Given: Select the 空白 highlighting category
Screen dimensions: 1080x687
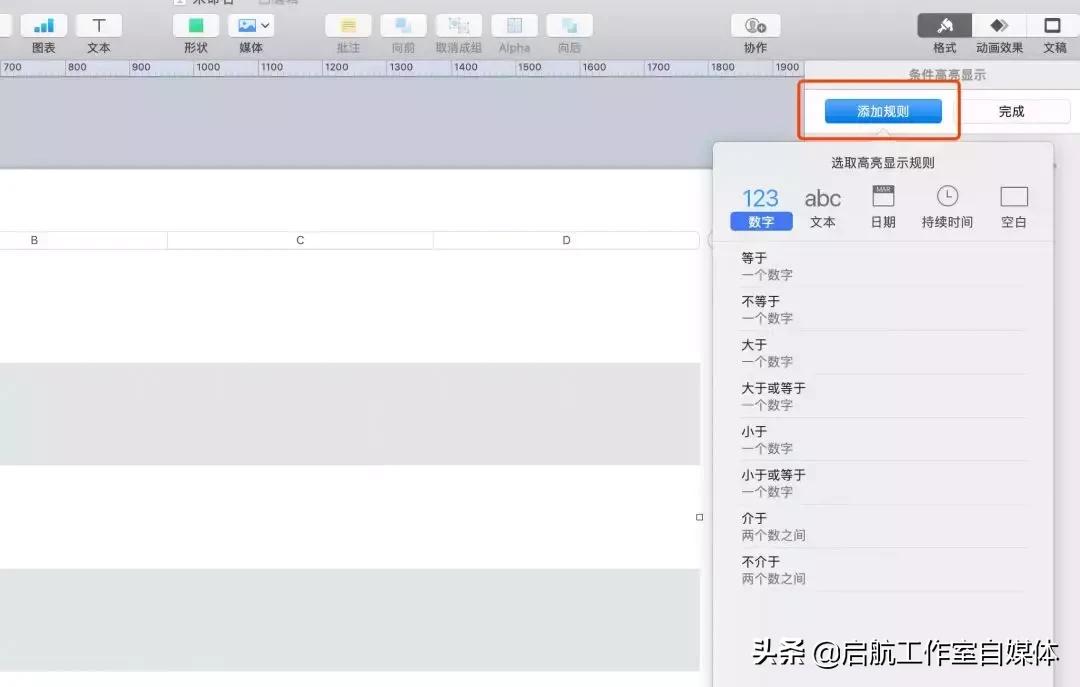Looking at the screenshot, I should 1013,207.
